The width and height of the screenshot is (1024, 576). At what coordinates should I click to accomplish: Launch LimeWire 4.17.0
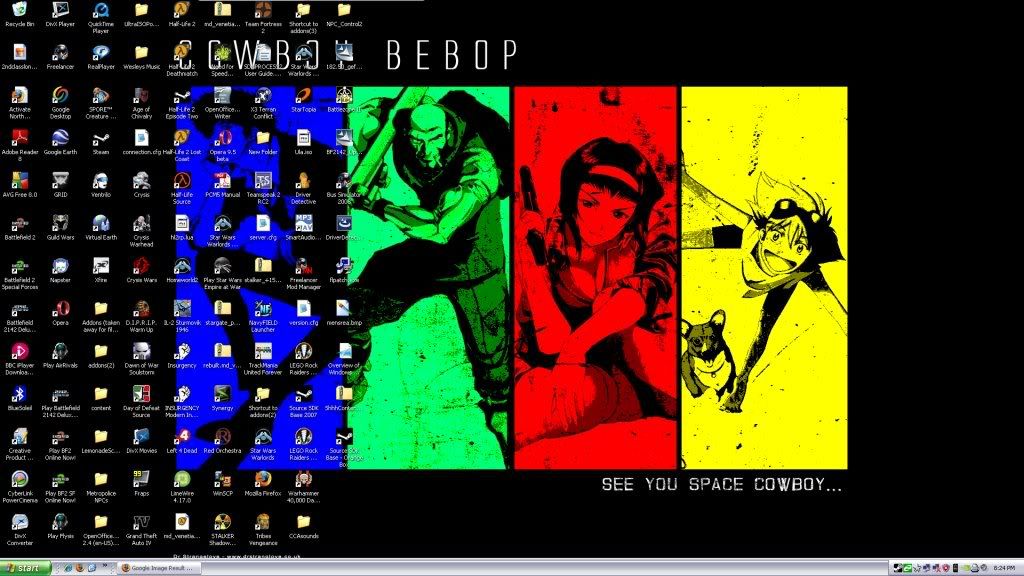pos(182,486)
